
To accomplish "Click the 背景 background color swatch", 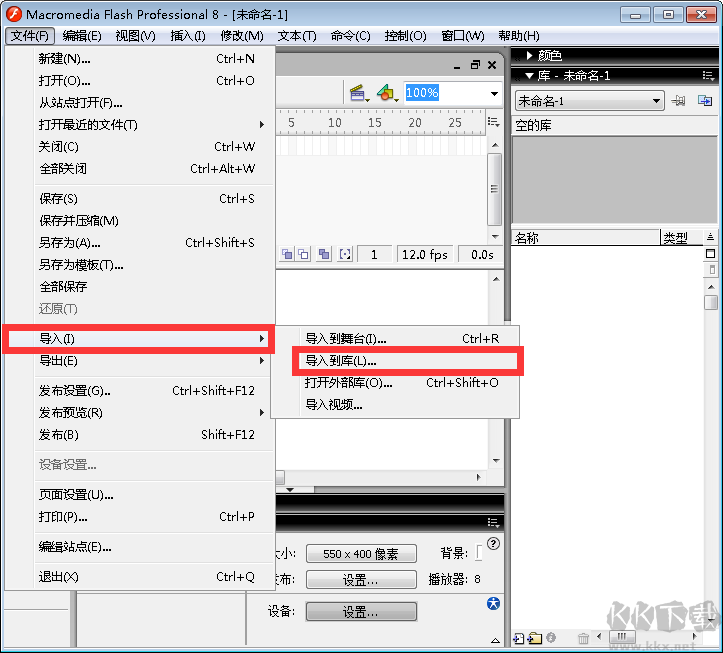I will [479, 553].
